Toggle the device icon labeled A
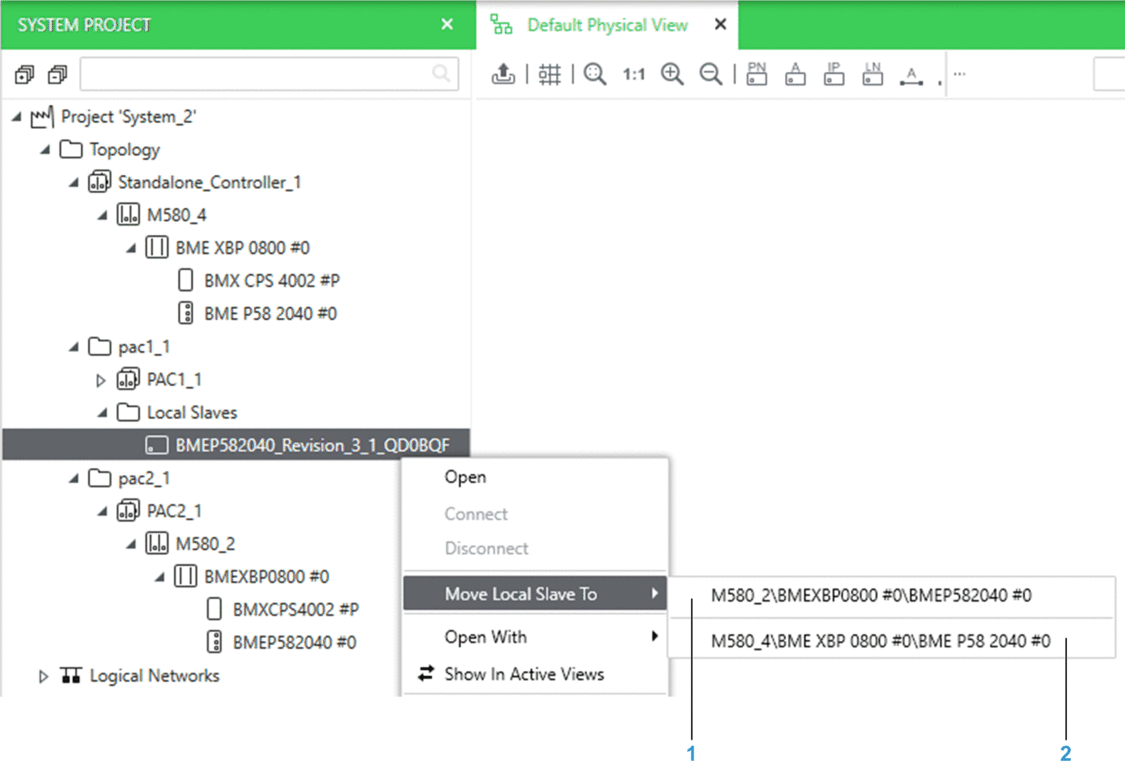 pos(795,73)
